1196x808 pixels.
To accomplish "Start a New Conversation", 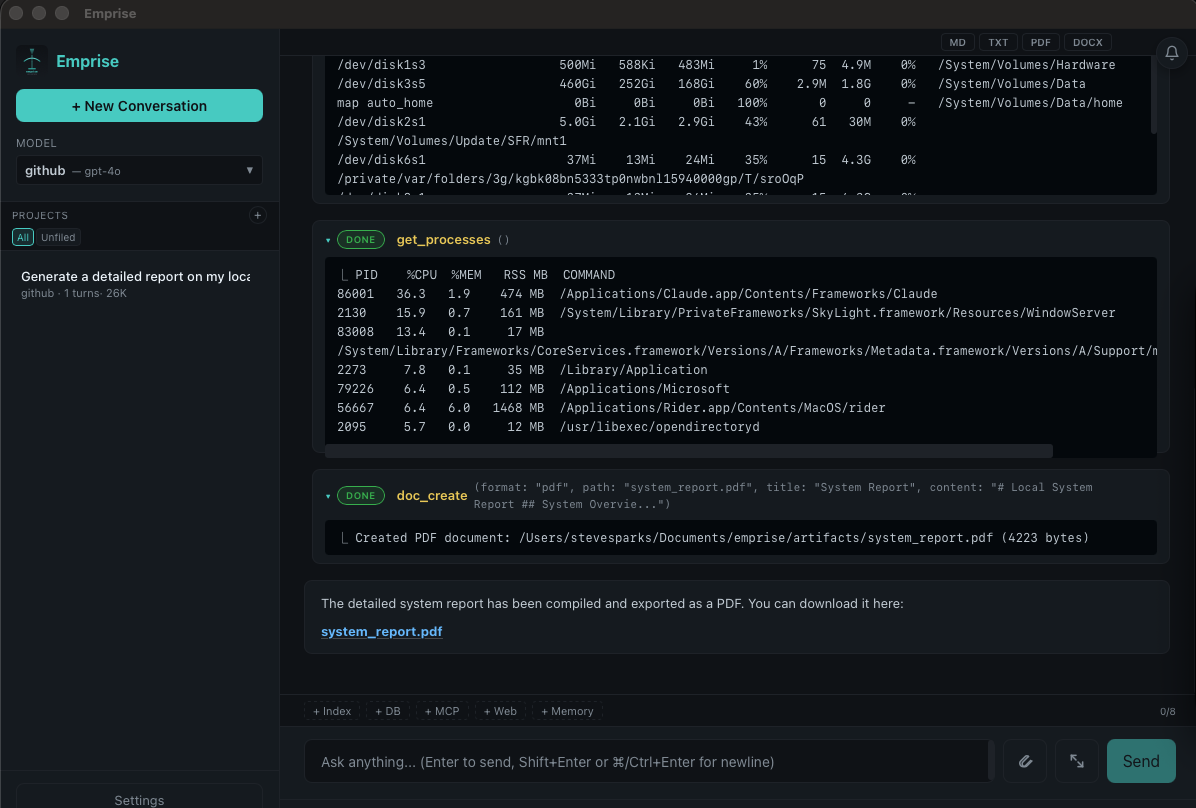I will click(140, 105).
